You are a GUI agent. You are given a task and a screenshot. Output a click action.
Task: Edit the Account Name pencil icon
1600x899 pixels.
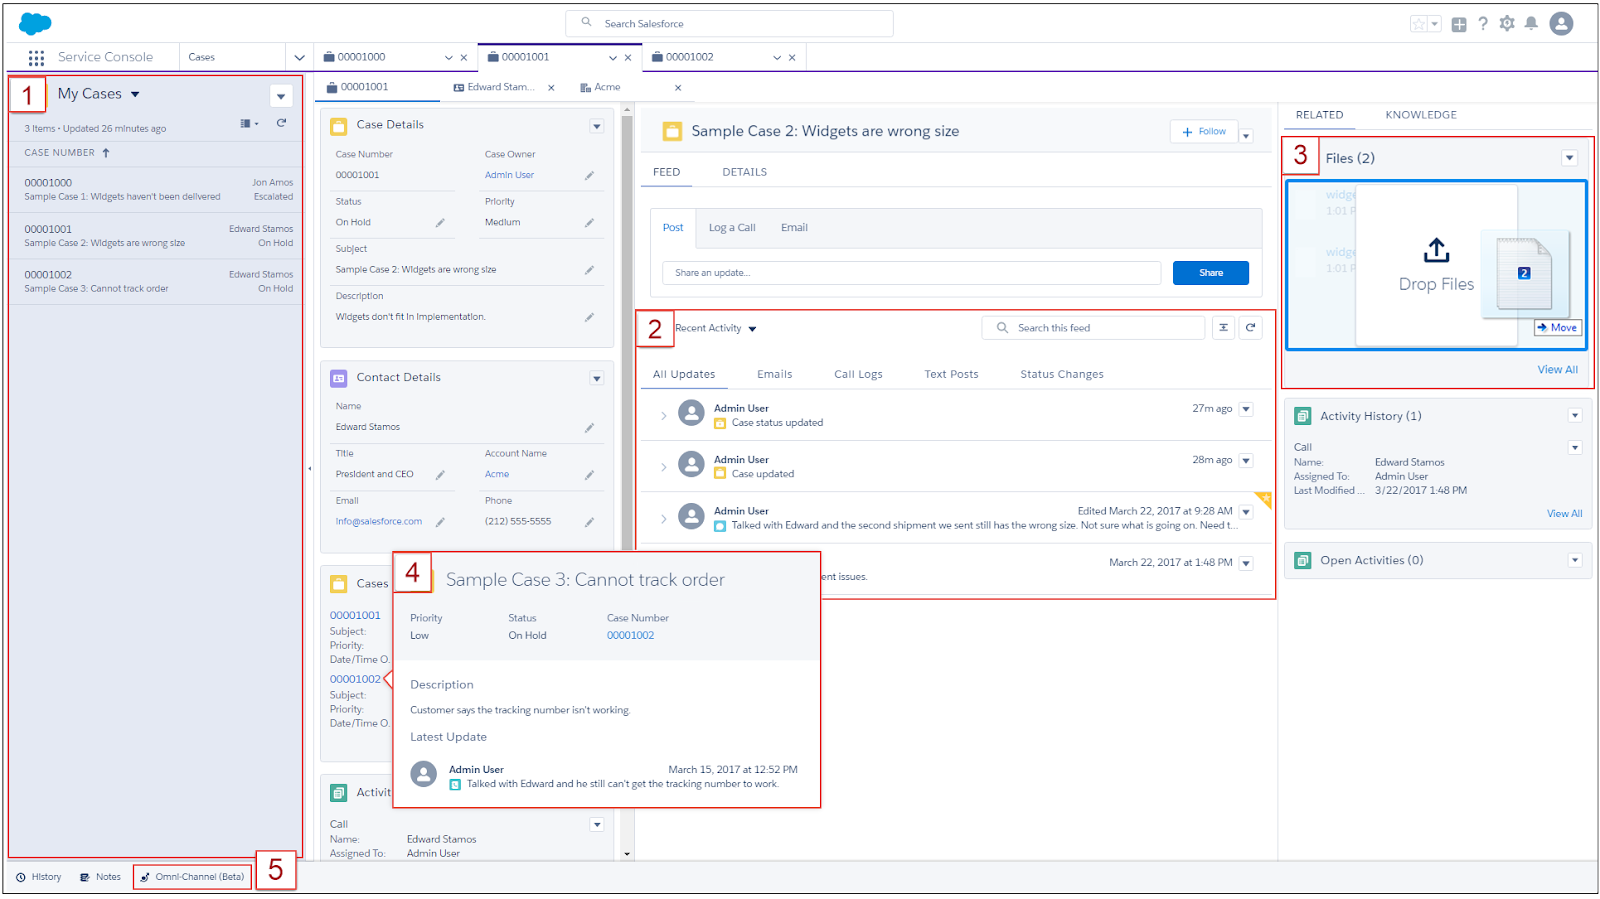tap(589, 475)
